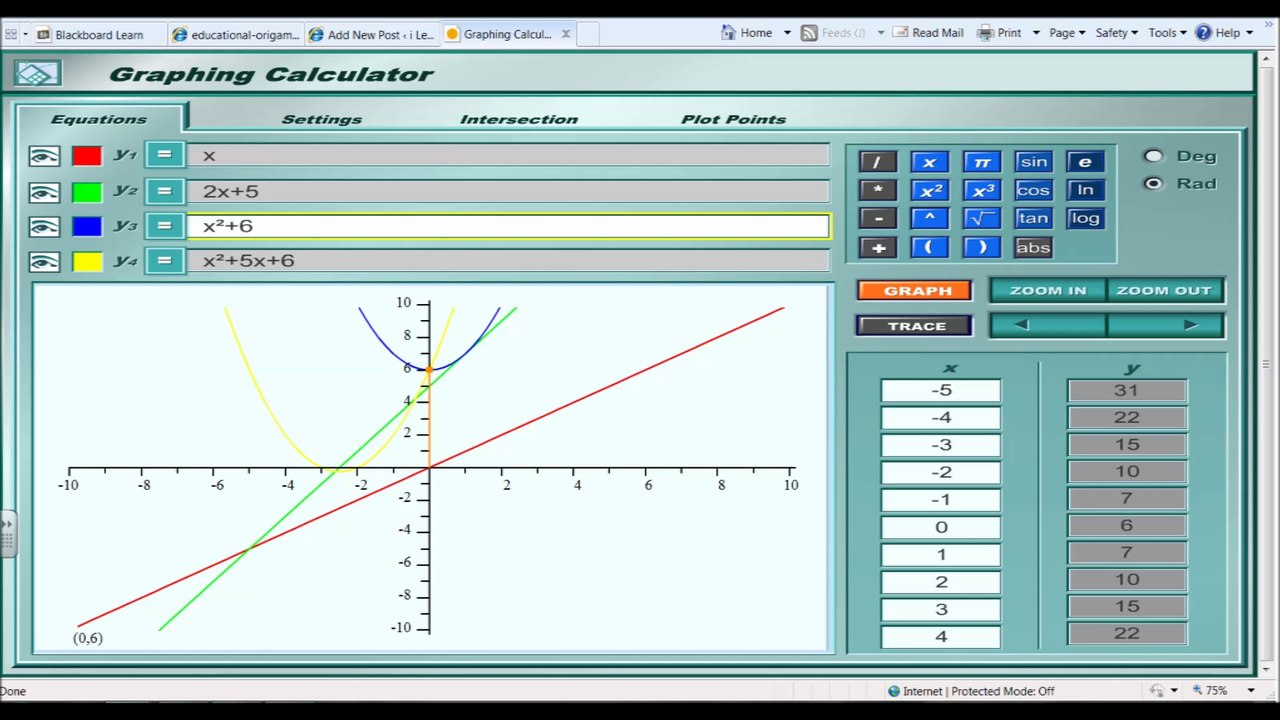Click the orange GRAPH button
Image resolution: width=1280 pixels, height=720 pixels.
click(914, 291)
